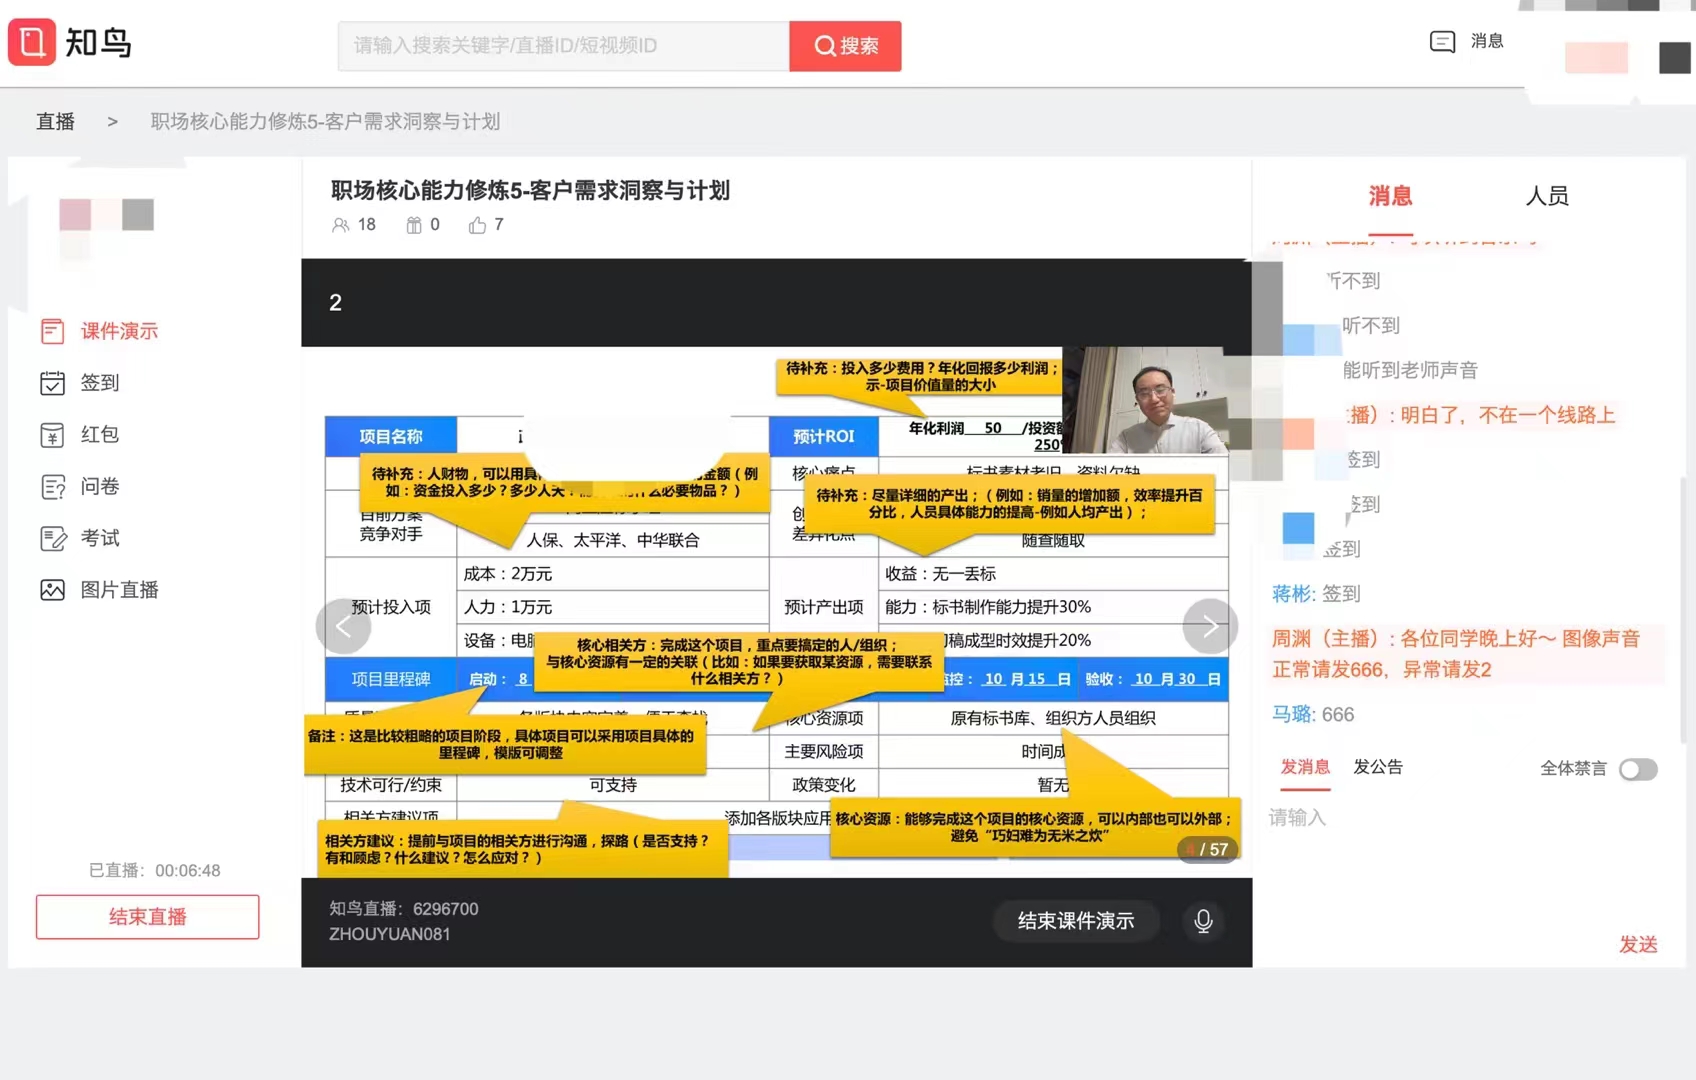The image size is (1696, 1080).
Task: Open the 红包 red packet icon
Action: coord(52,435)
